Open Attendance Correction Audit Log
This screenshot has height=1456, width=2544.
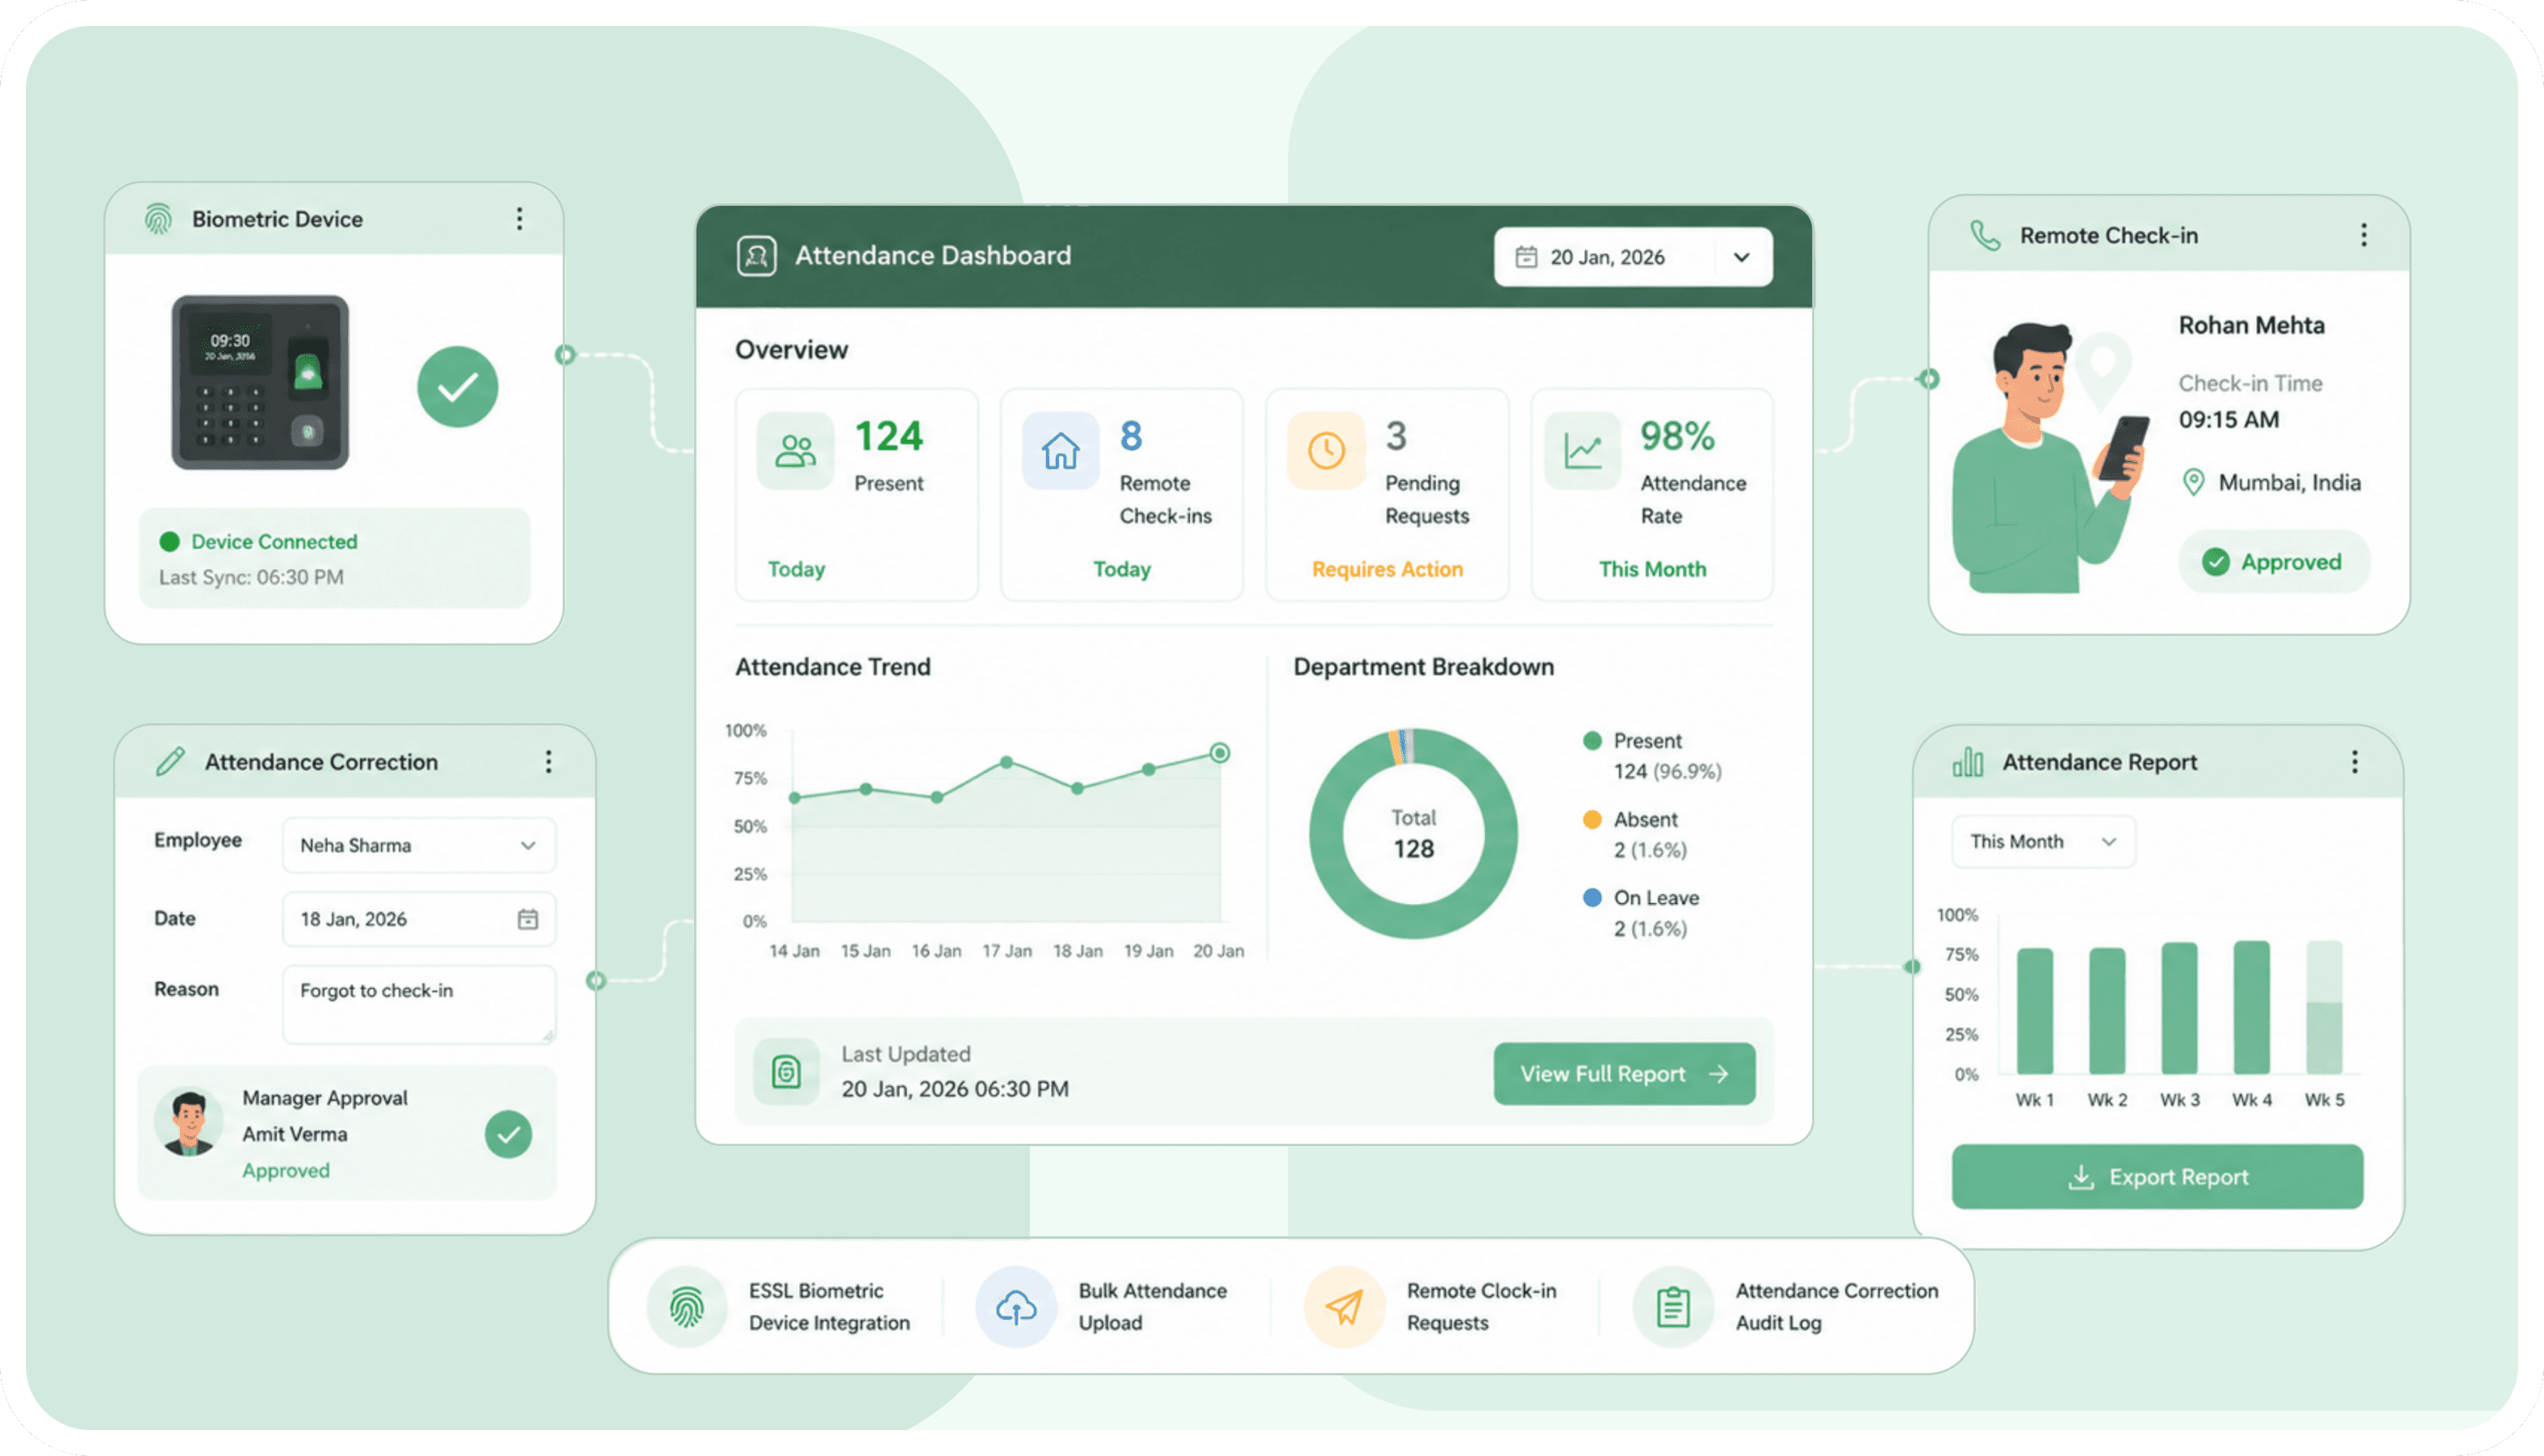(x=1786, y=1307)
